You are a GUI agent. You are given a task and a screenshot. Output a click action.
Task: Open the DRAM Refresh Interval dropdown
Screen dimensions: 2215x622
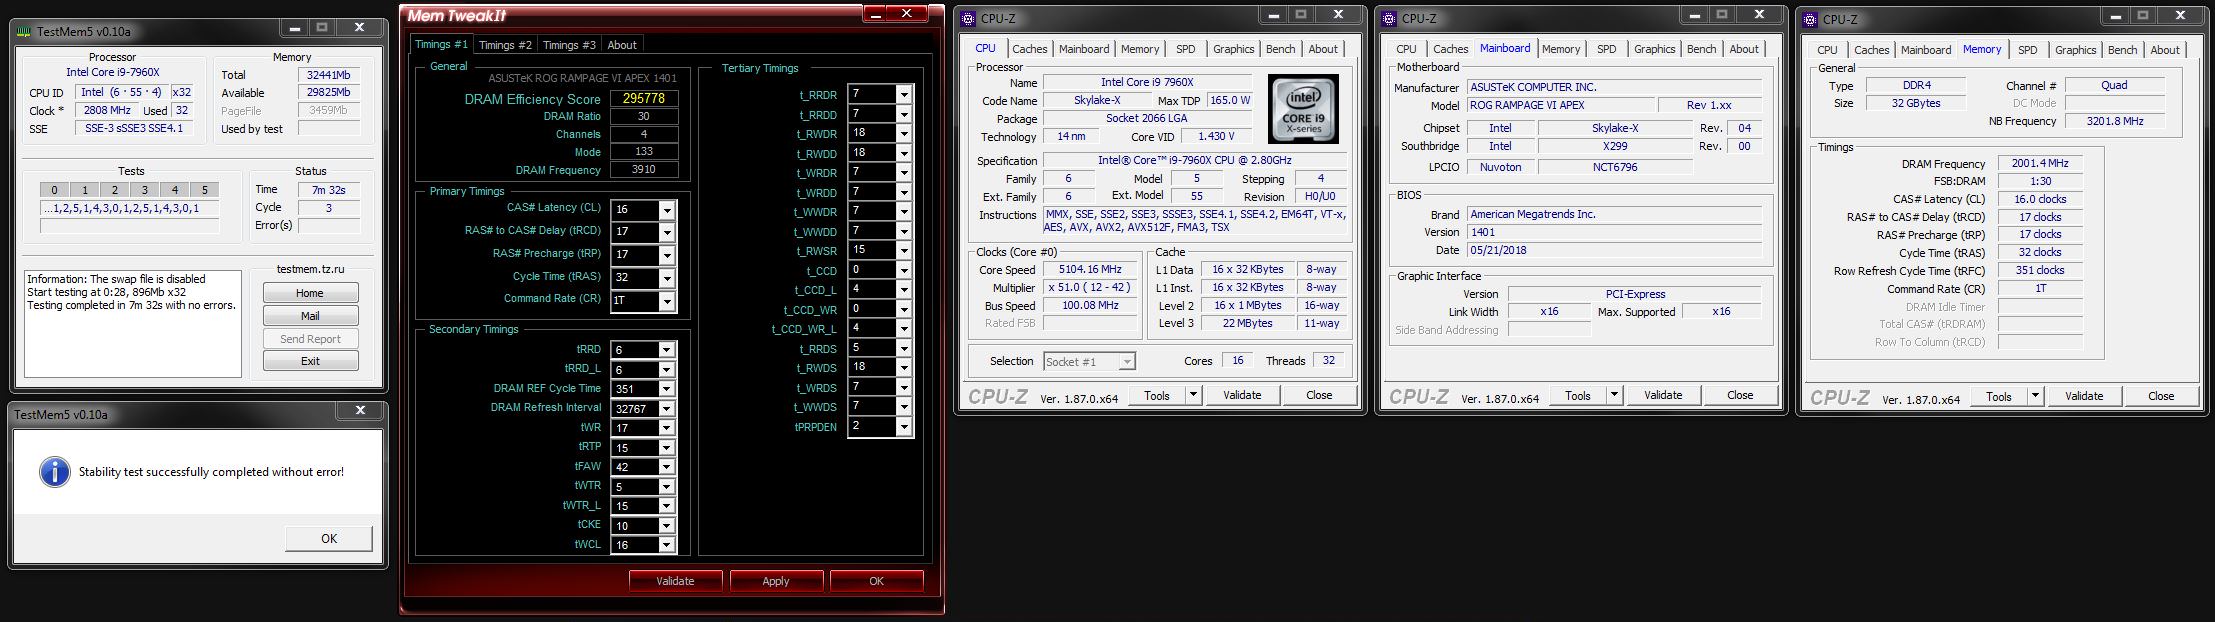click(666, 409)
